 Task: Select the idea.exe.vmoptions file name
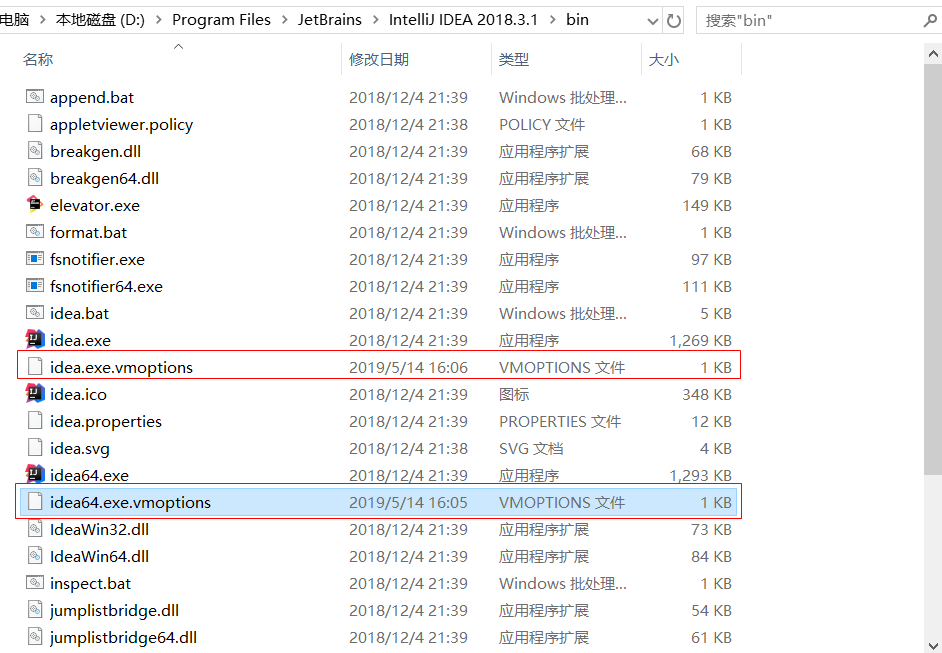121,368
